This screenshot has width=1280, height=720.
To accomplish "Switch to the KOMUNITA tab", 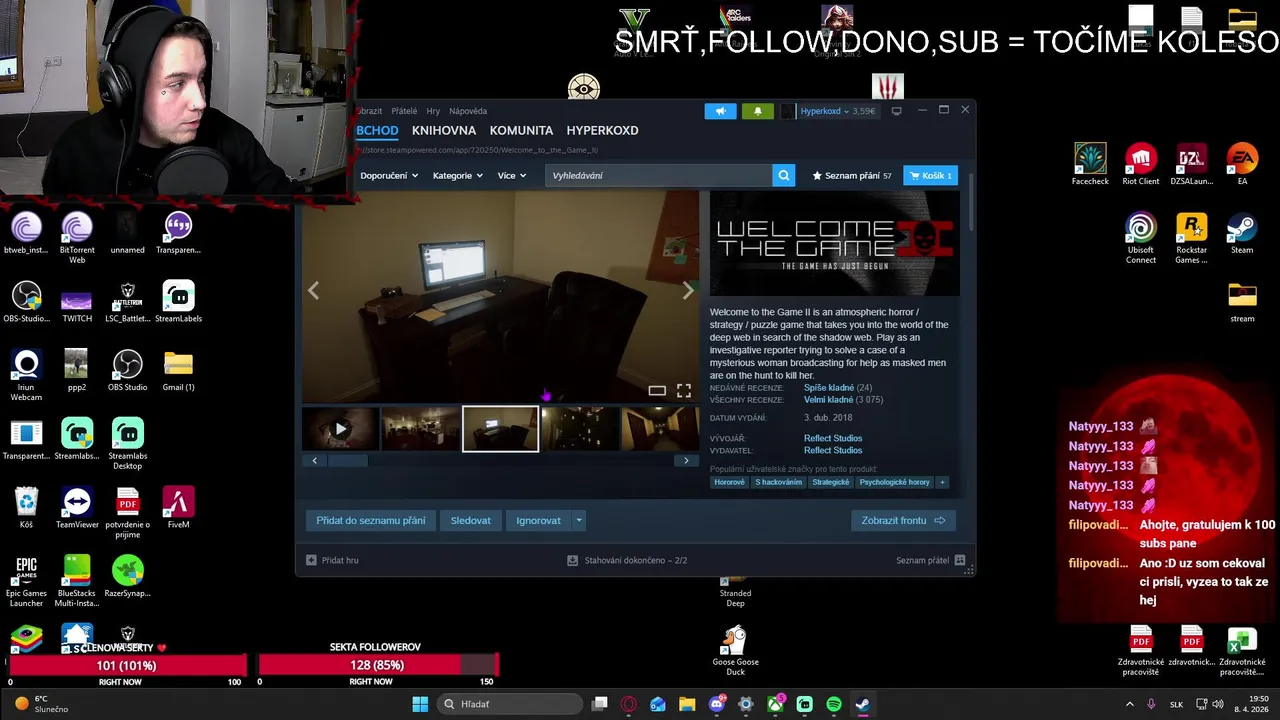I will (x=521, y=130).
